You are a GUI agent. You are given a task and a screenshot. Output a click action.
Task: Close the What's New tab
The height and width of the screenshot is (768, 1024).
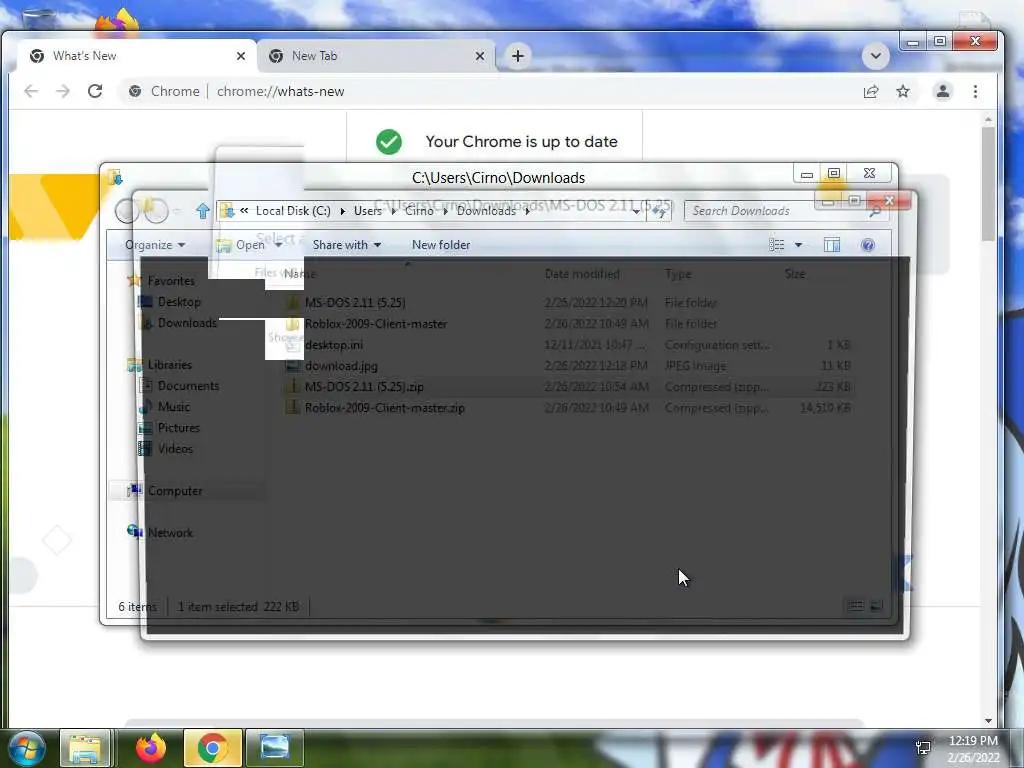(x=241, y=56)
